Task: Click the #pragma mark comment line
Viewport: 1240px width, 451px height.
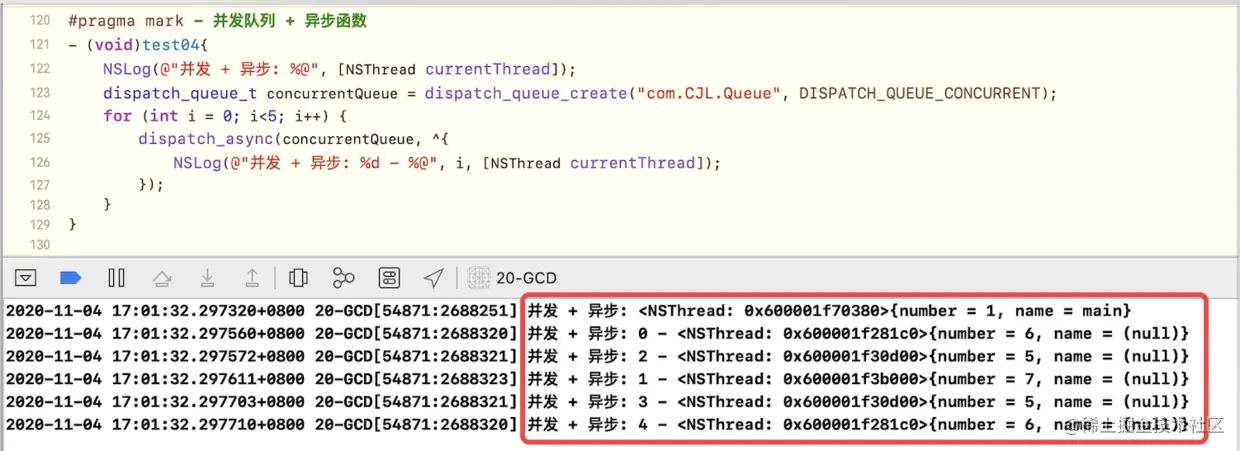Action: 217,21
